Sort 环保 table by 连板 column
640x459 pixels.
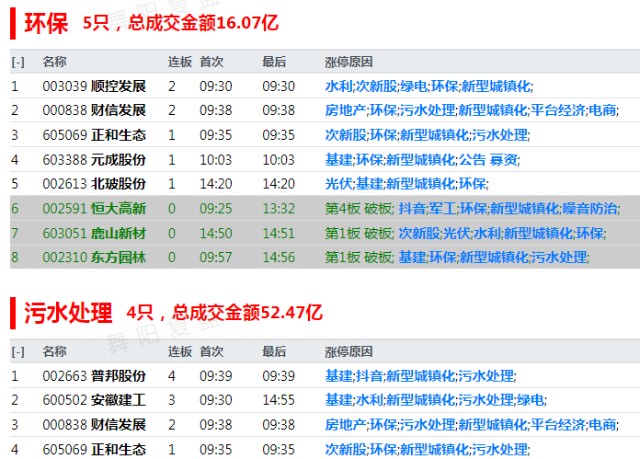[x=180, y=62]
